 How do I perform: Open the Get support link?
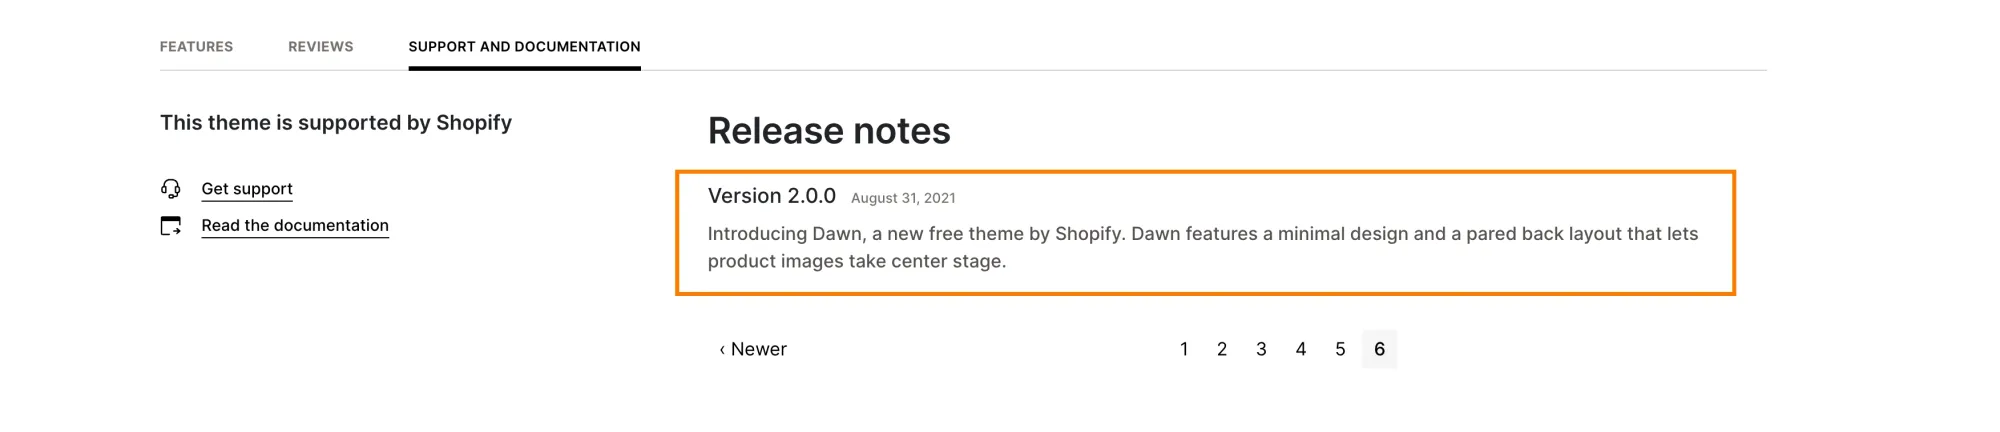[x=247, y=189]
